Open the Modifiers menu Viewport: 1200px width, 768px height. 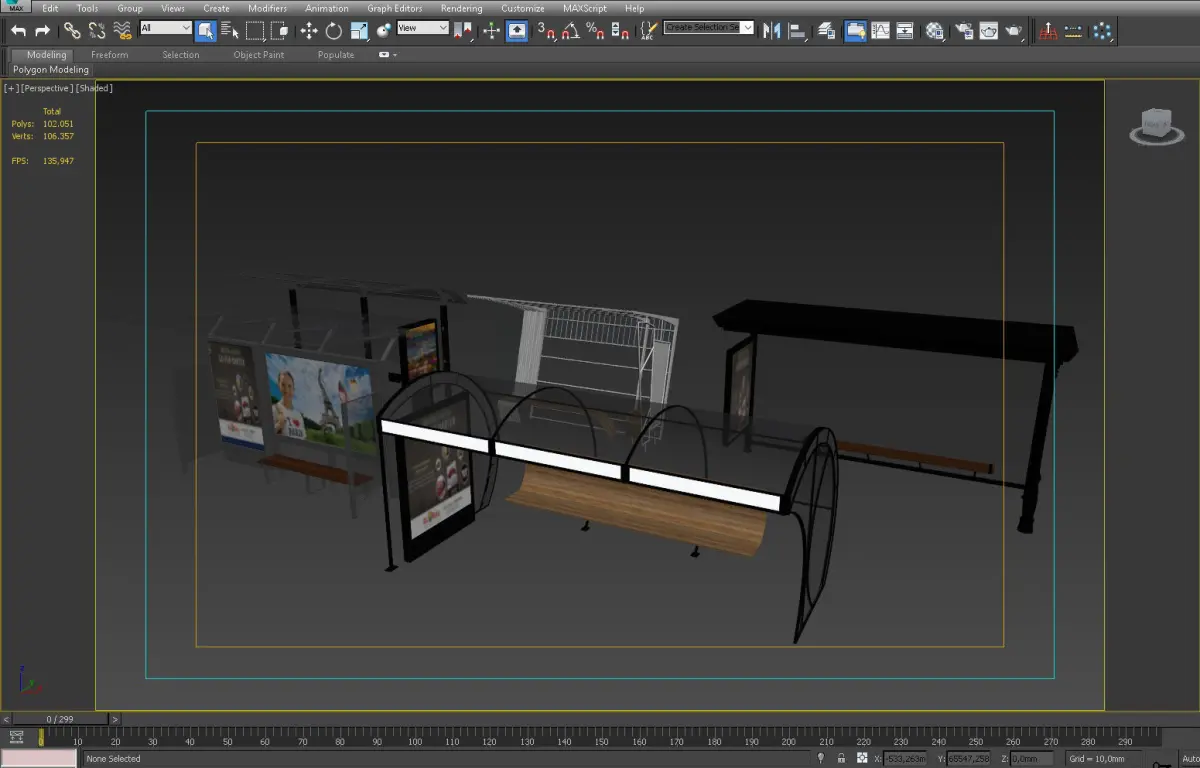point(267,8)
